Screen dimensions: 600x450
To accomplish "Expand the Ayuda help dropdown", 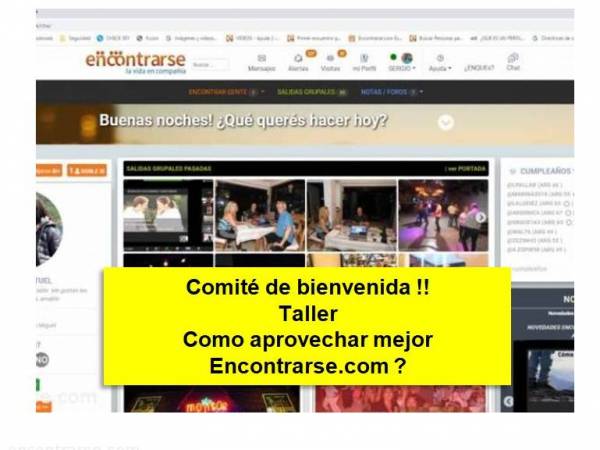I will tap(440, 68).
